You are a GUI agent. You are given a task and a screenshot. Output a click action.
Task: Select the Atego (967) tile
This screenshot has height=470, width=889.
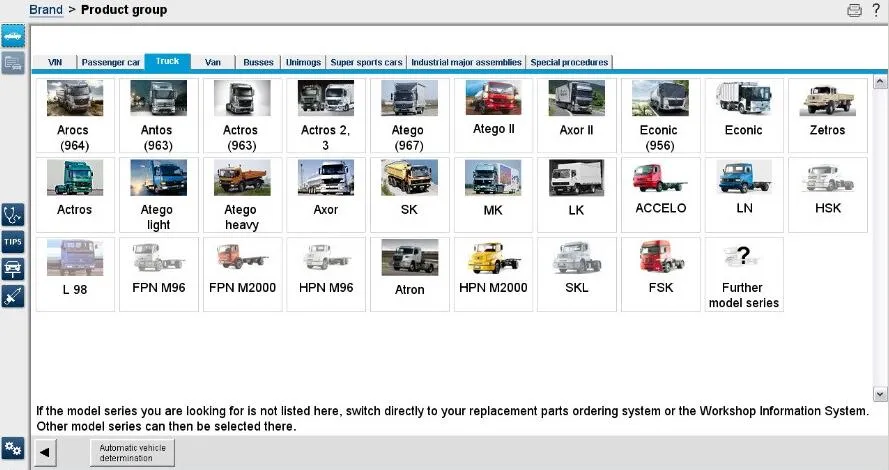[409, 116]
